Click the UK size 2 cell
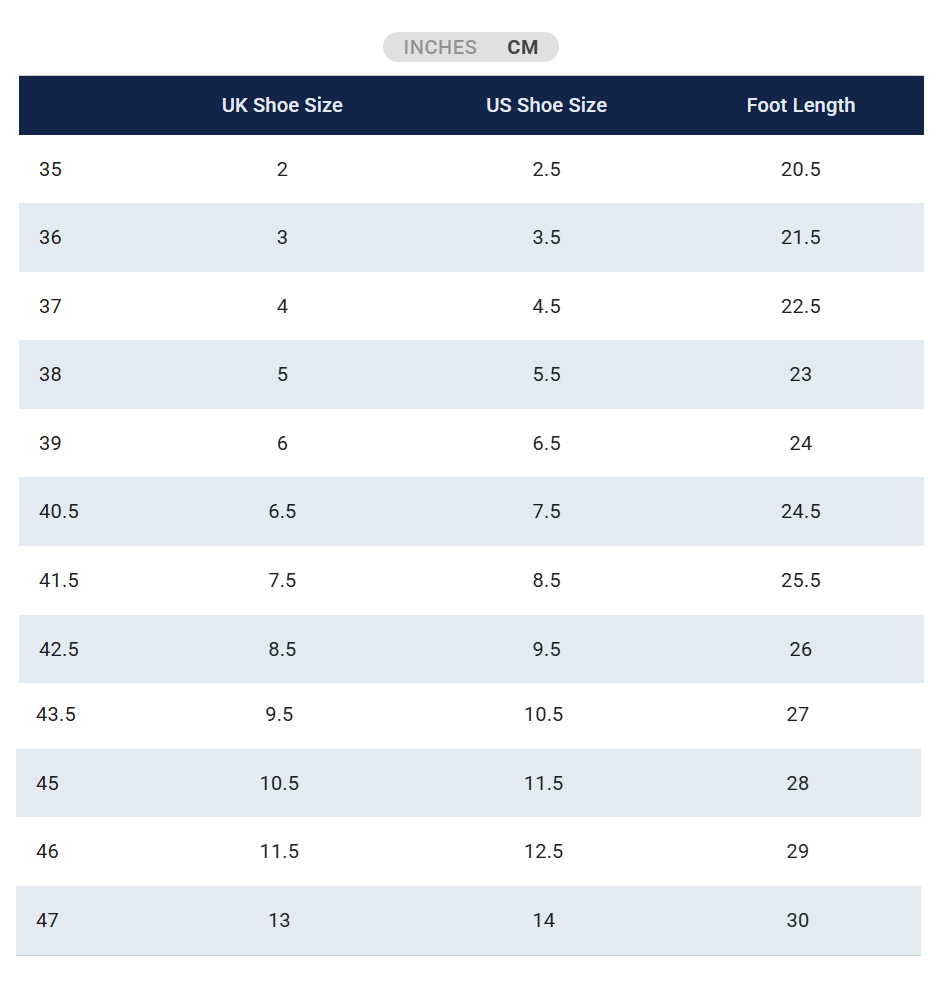This screenshot has width=945, height=995. 282,169
